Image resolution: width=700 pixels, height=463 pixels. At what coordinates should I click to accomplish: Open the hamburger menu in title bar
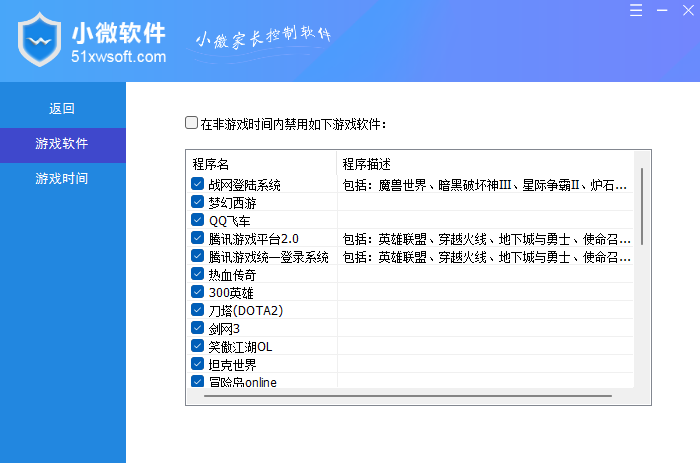click(636, 10)
